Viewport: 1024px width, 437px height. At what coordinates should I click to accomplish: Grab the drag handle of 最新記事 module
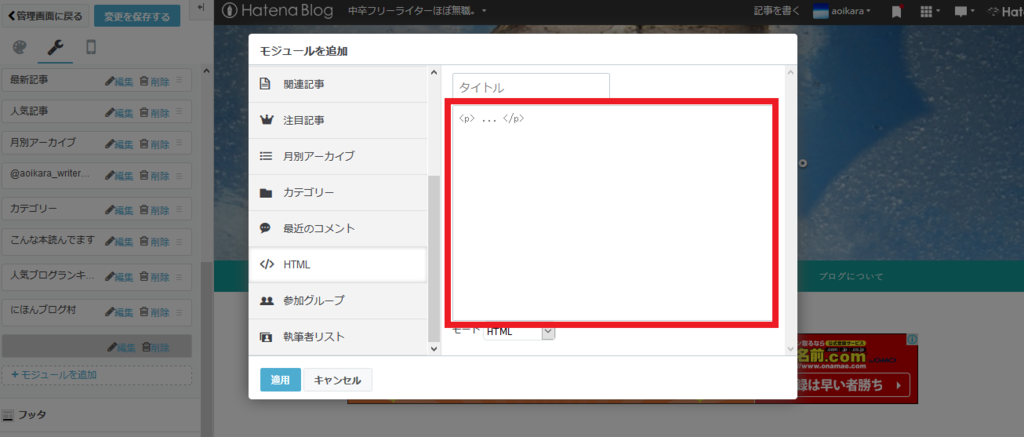click(179, 81)
